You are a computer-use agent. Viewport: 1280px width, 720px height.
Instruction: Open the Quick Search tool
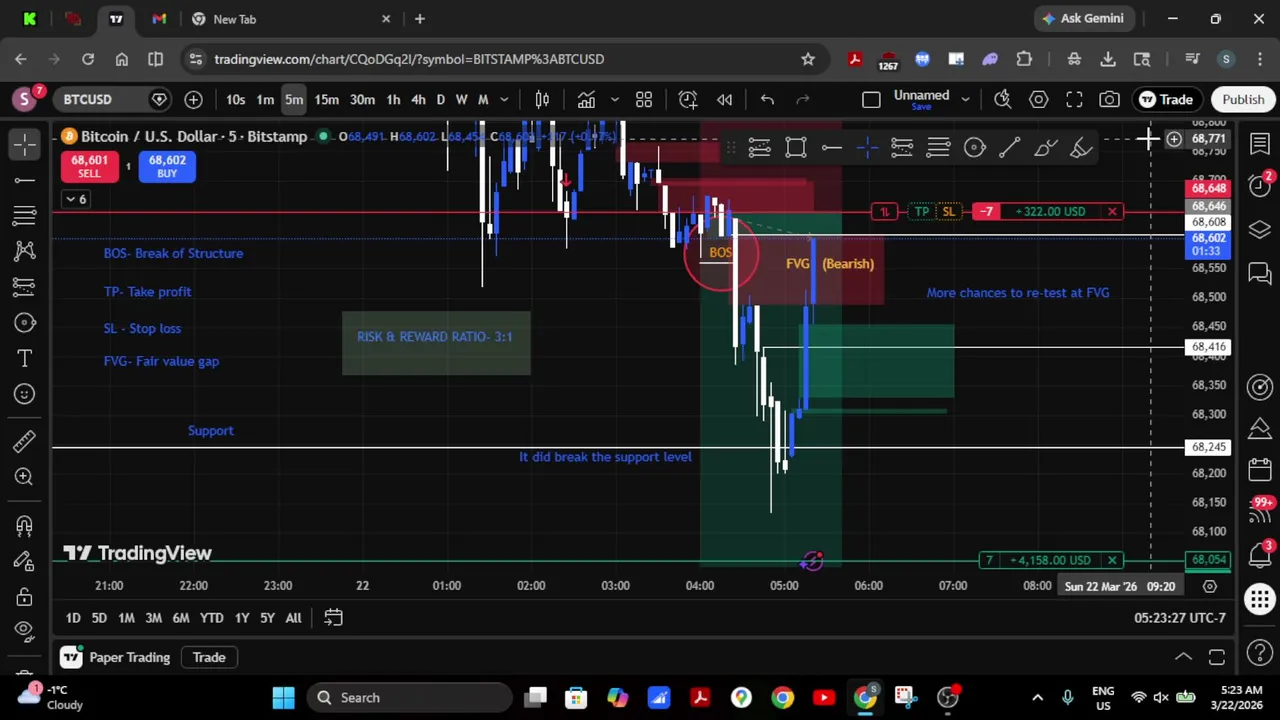point(1002,99)
